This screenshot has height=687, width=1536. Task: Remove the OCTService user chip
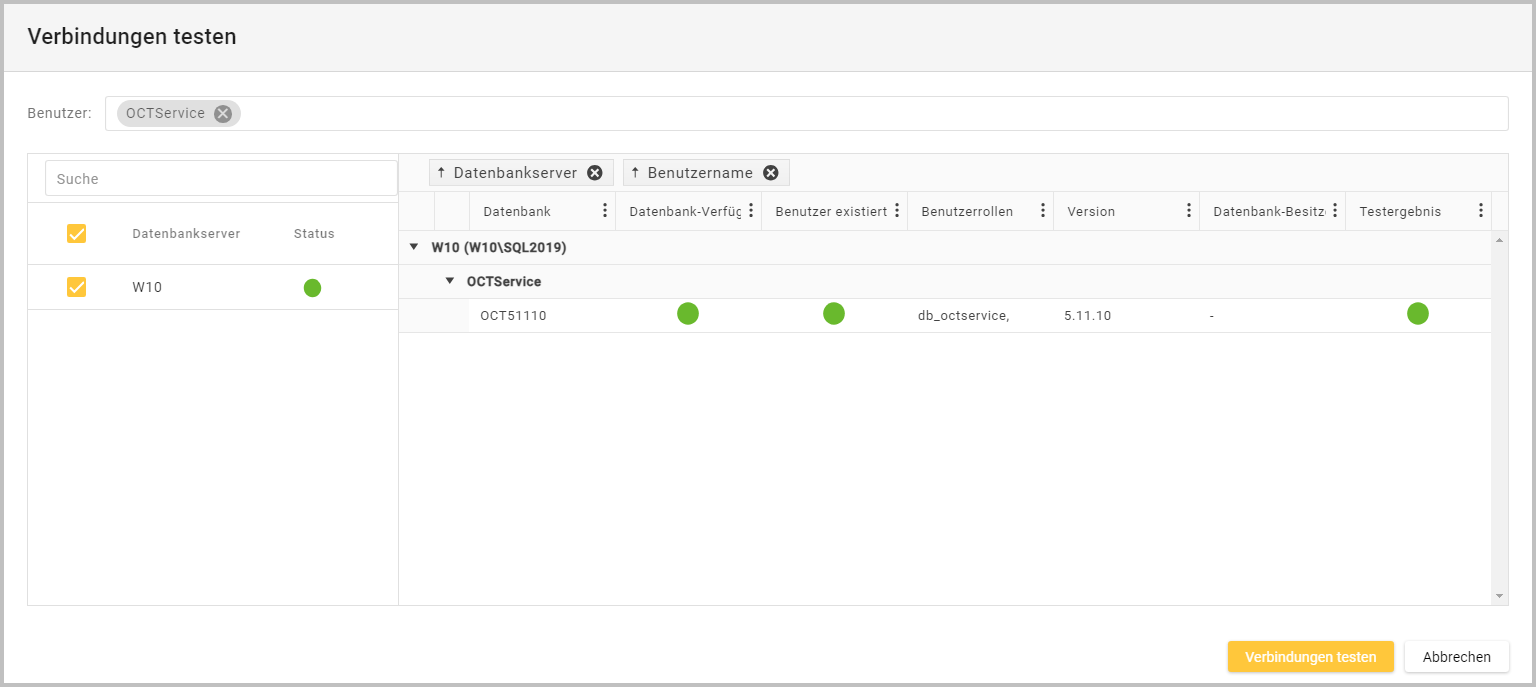(x=223, y=114)
